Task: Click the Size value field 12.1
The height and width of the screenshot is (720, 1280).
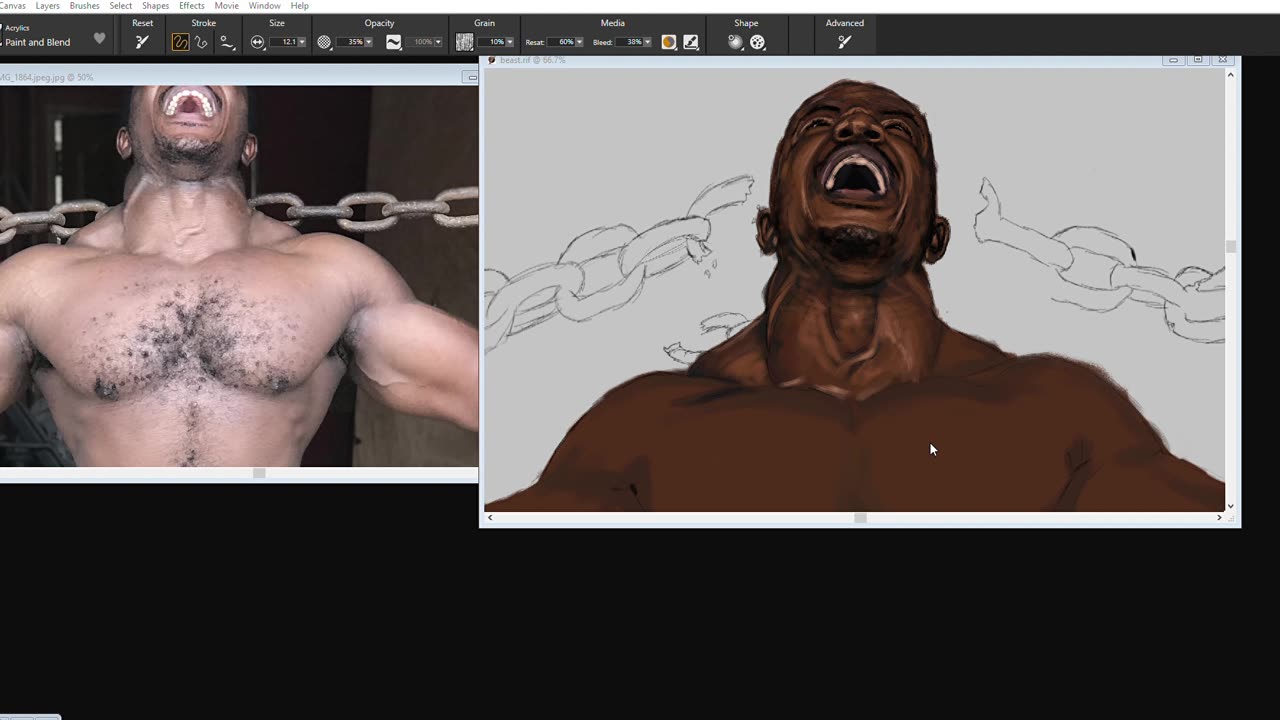Action: pos(284,42)
